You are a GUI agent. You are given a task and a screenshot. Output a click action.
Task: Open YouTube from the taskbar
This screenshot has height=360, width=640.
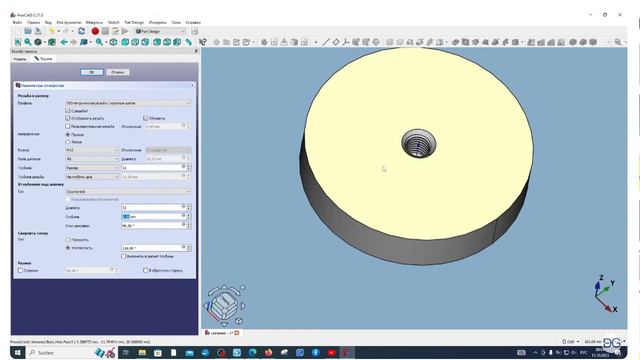pyautogui.click(x=331, y=352)
